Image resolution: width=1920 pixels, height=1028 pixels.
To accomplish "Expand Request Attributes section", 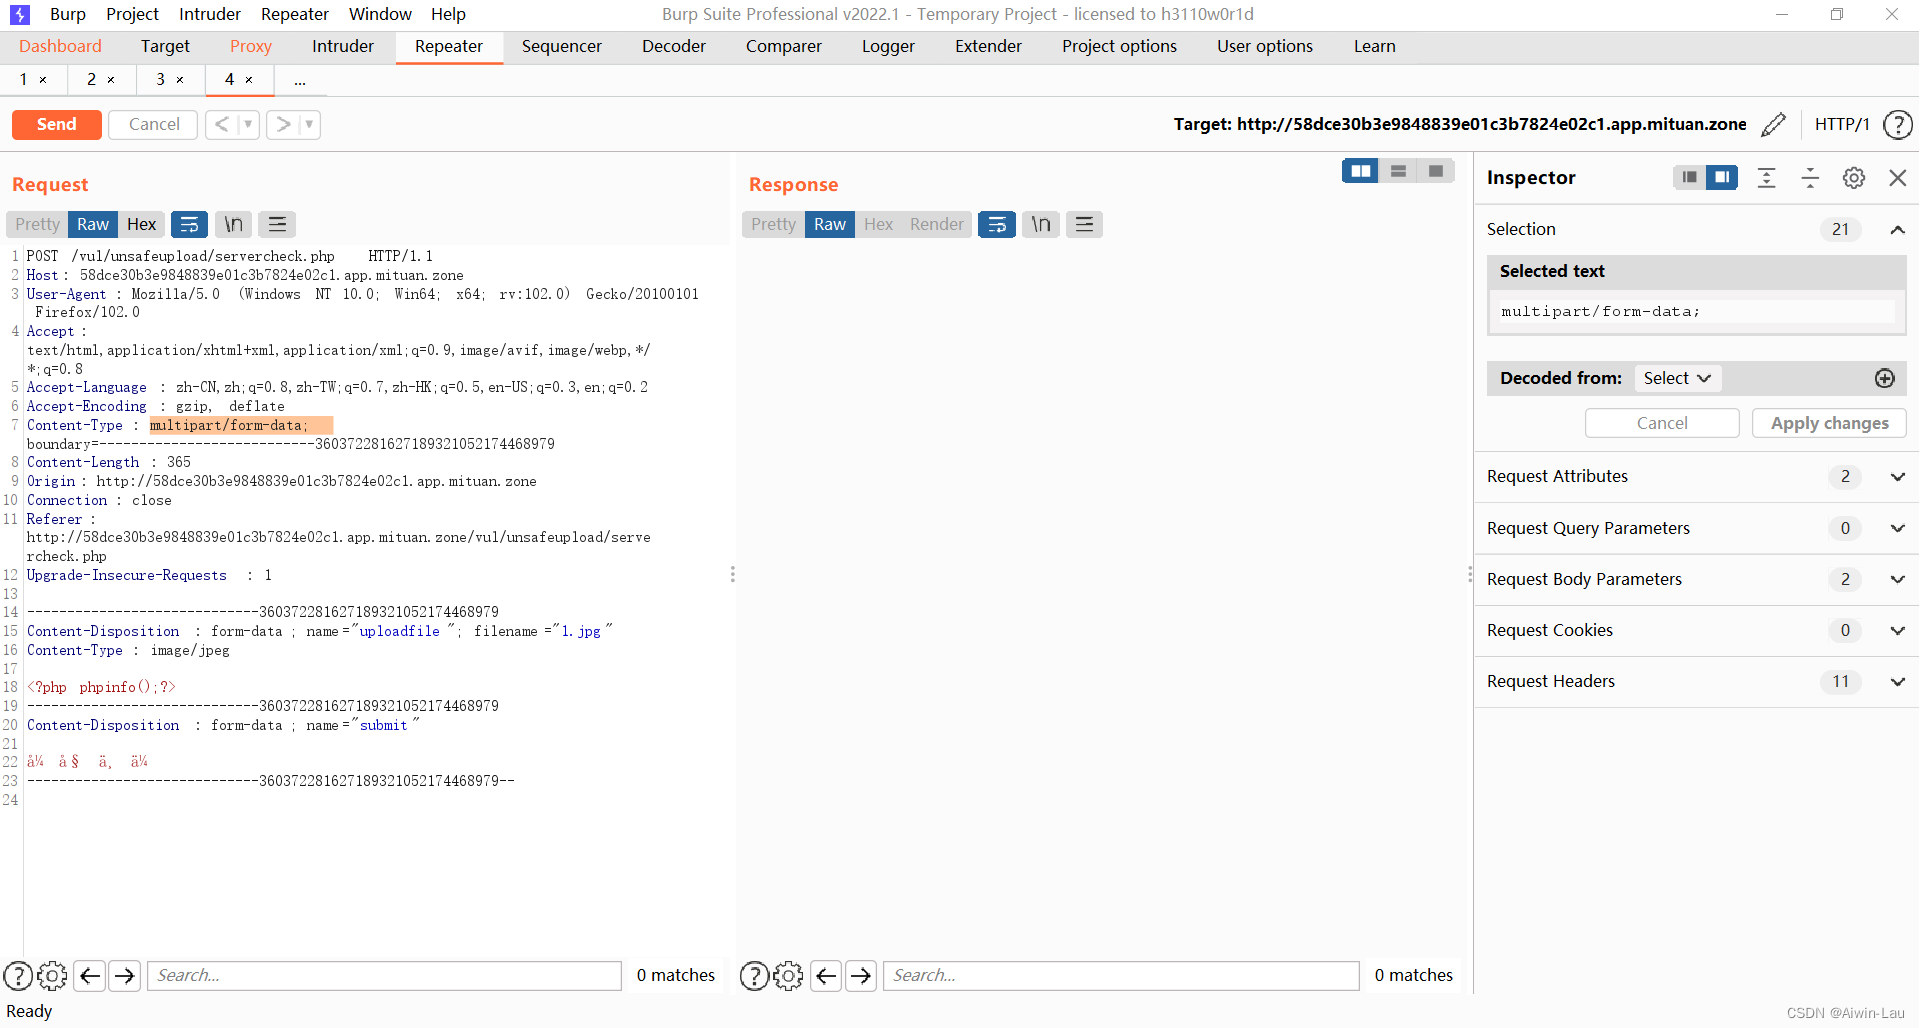I will (x=1897, y=477).
